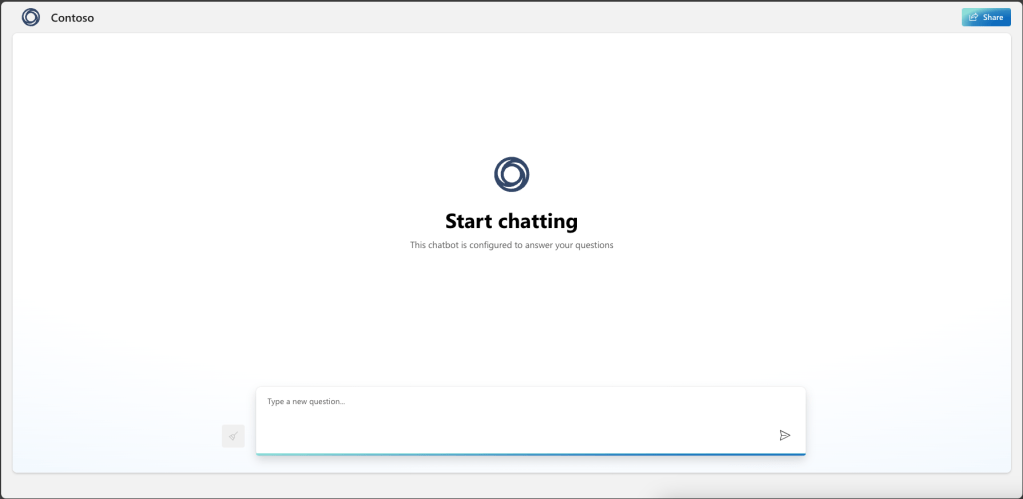The height and width of the screenshot is (499, 1023).
Task: Click the paper plane send icon
Action: pyautogui.click(x=784, y=435)
